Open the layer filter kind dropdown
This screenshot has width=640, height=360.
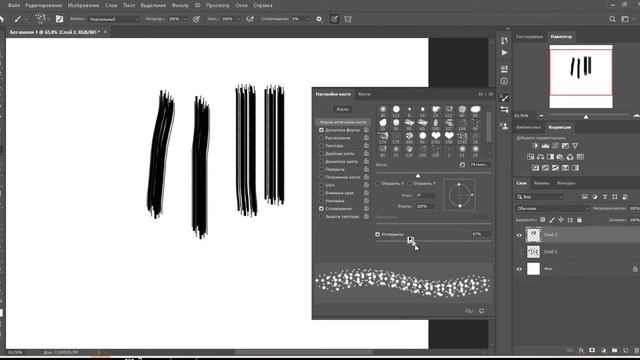click(540, 197)
